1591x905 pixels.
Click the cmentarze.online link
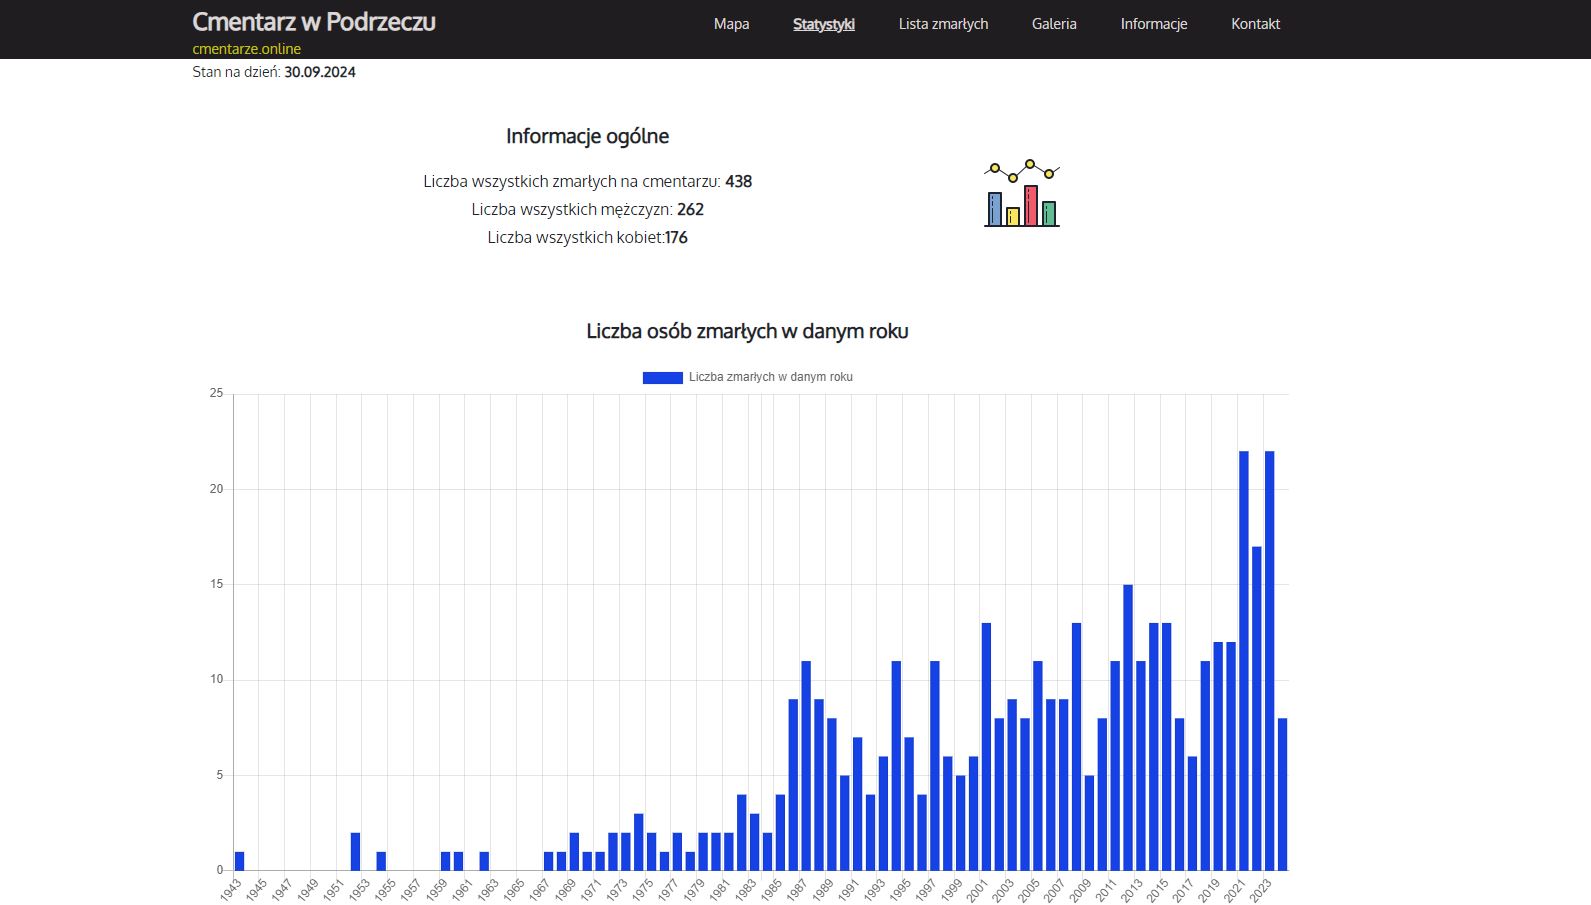click(246, 49)
